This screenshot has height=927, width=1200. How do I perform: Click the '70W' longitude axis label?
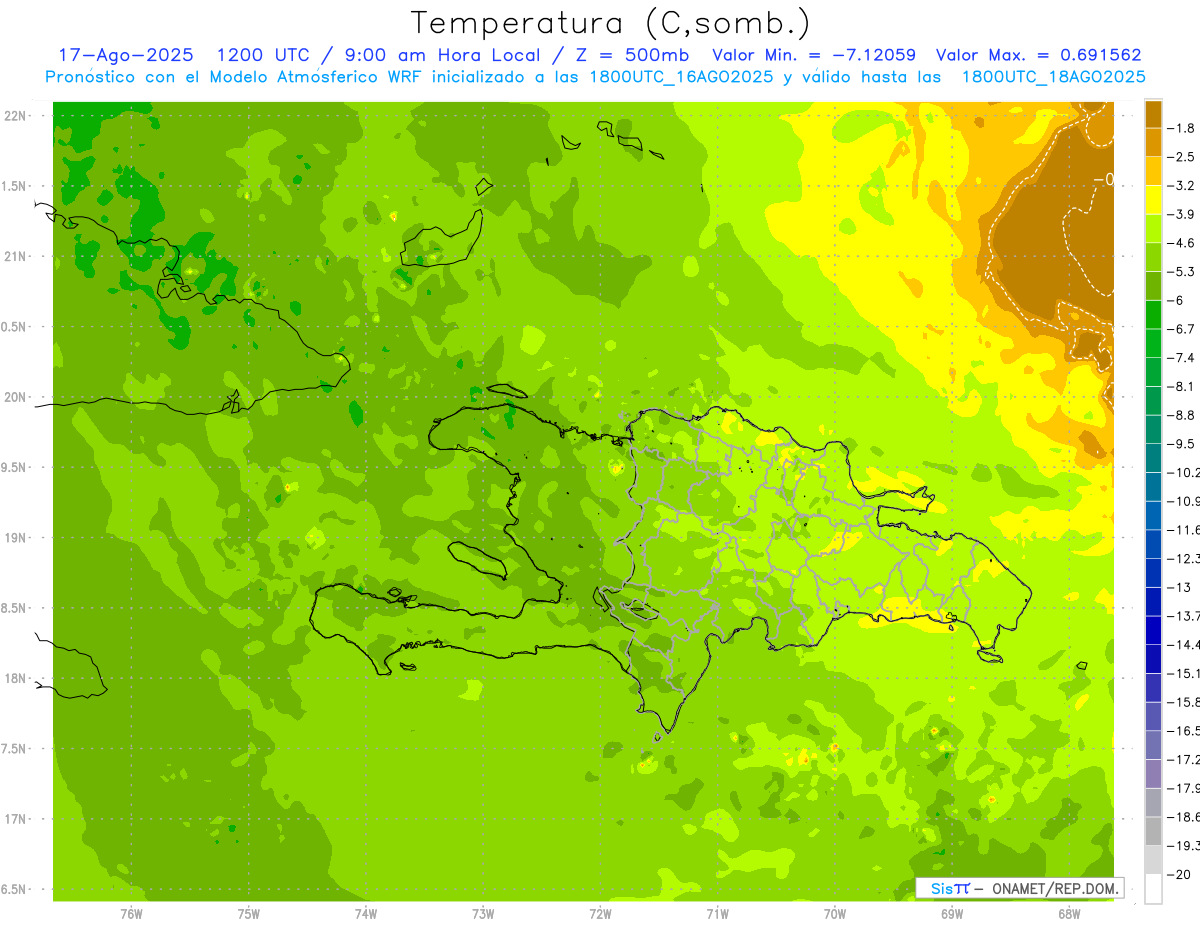click(835, 913)
